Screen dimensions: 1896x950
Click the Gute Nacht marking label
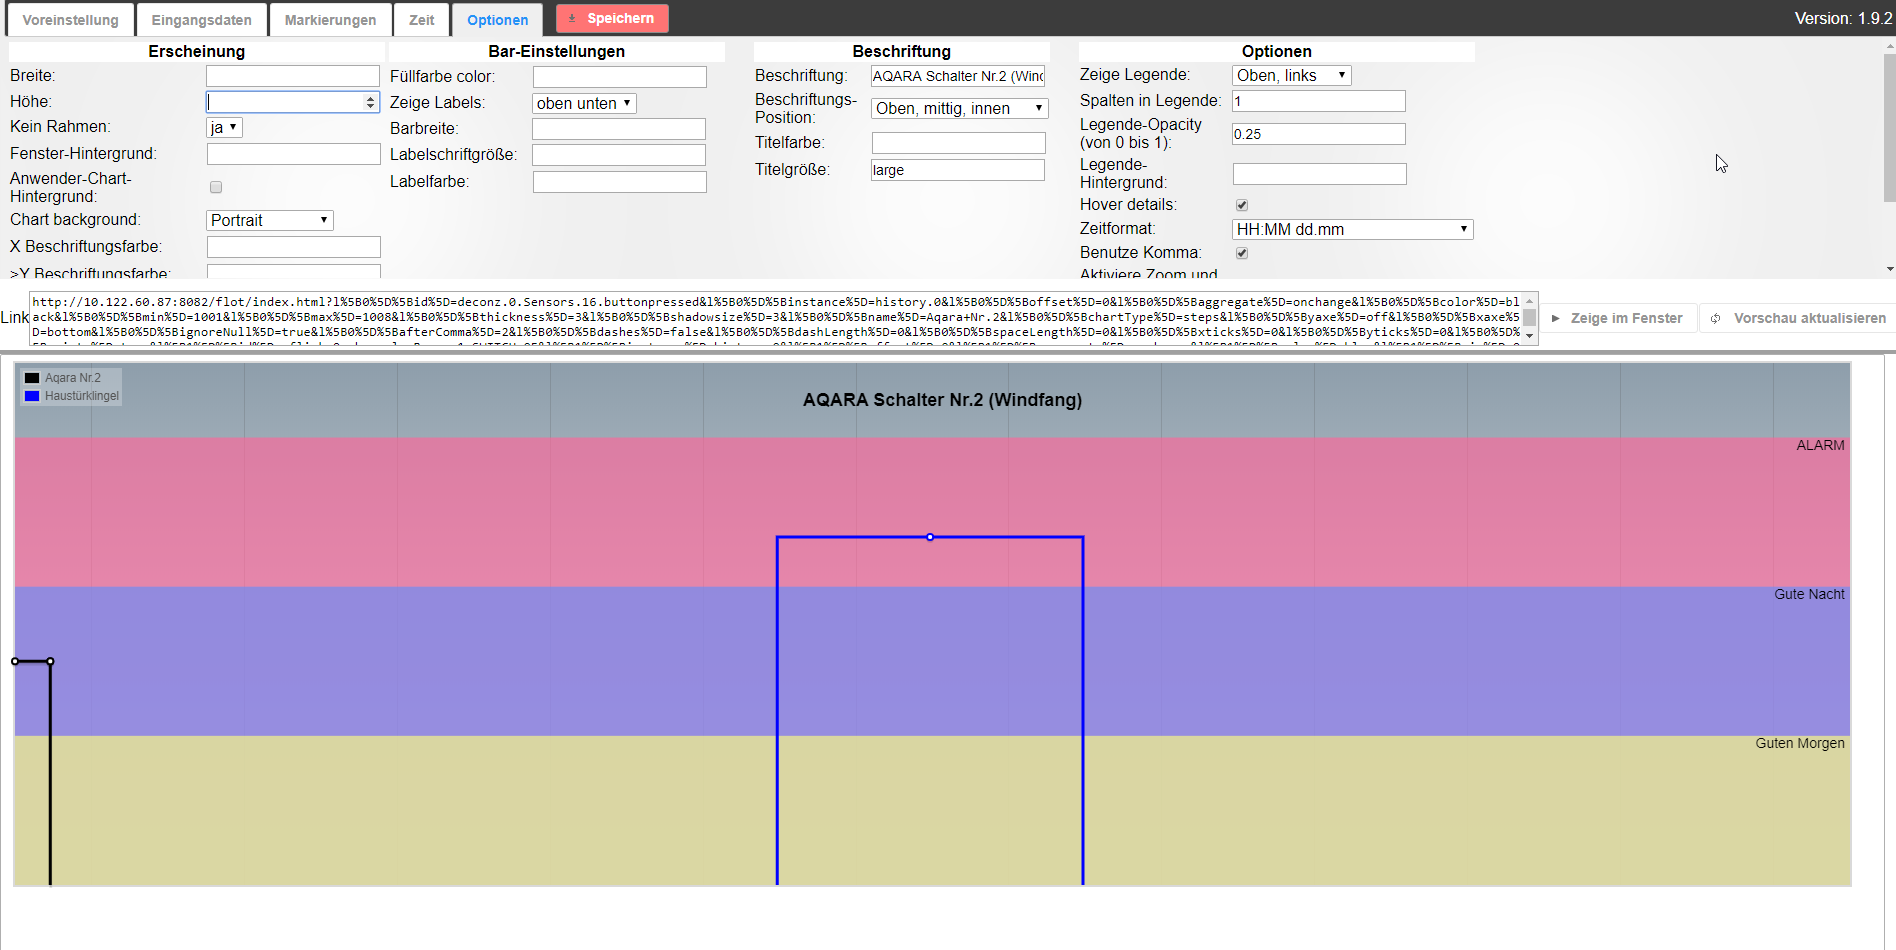click(1809, 594)
